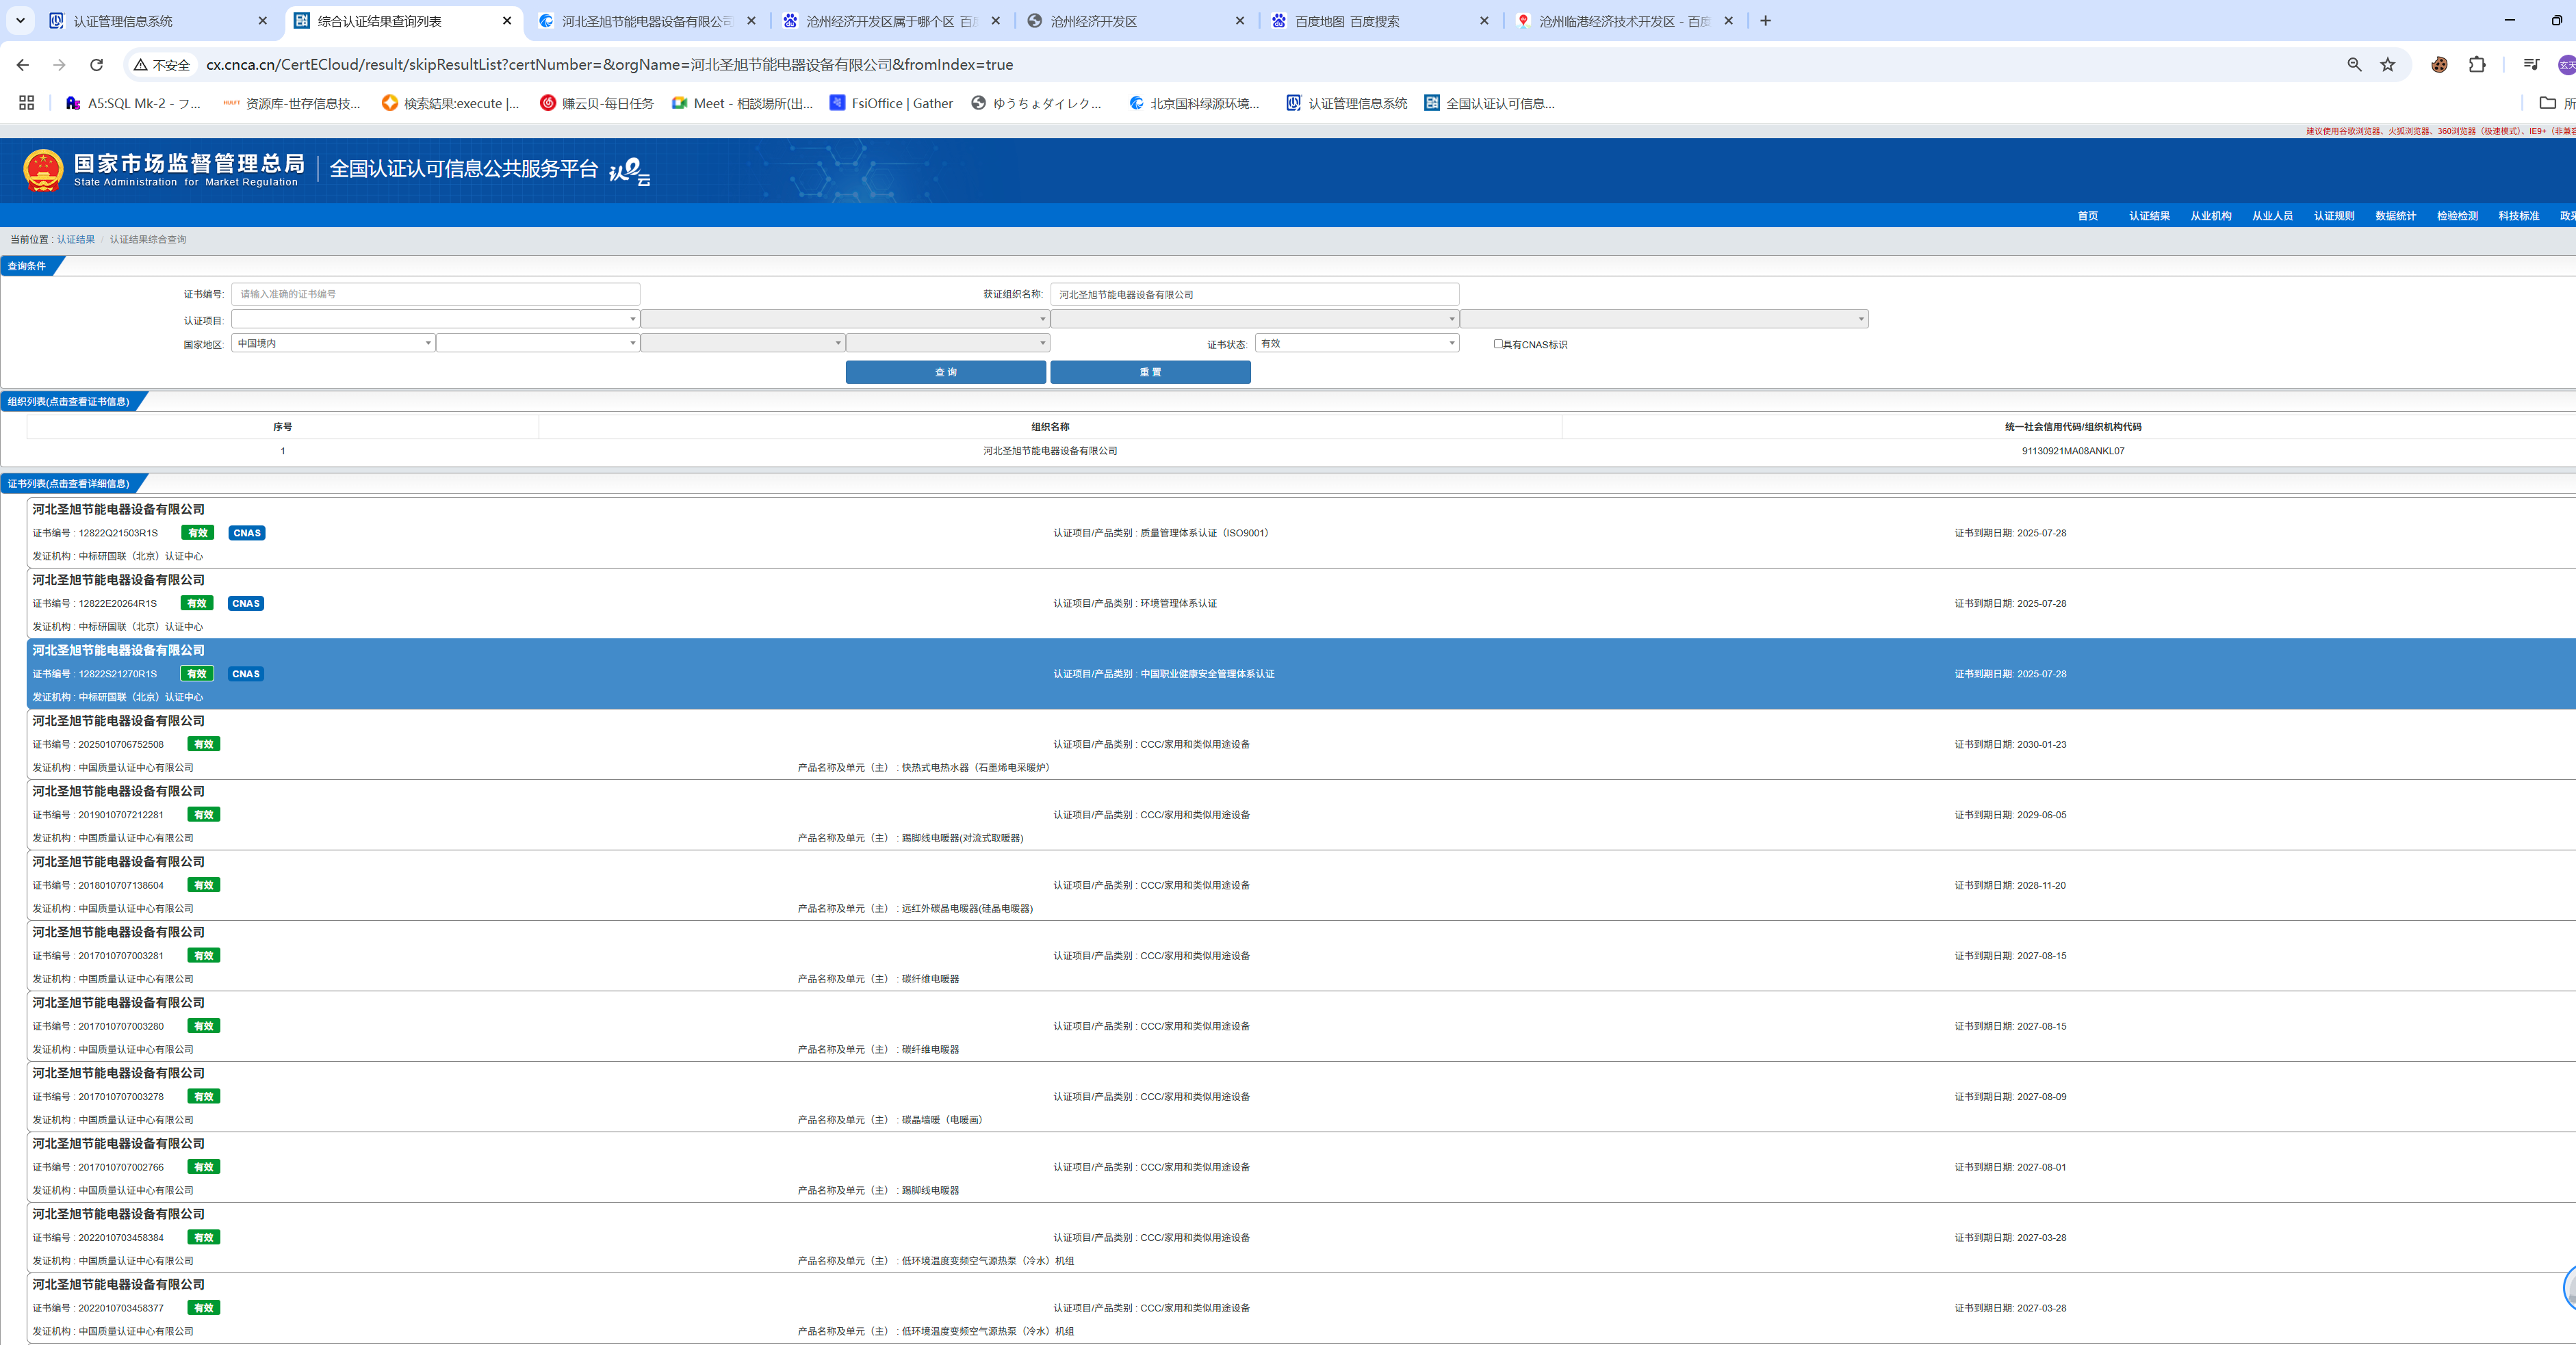The height and width of the screenshot is (1345, 2576).
Task: Click the 认证结果 breadcrumb link
Action: point(76,239)
